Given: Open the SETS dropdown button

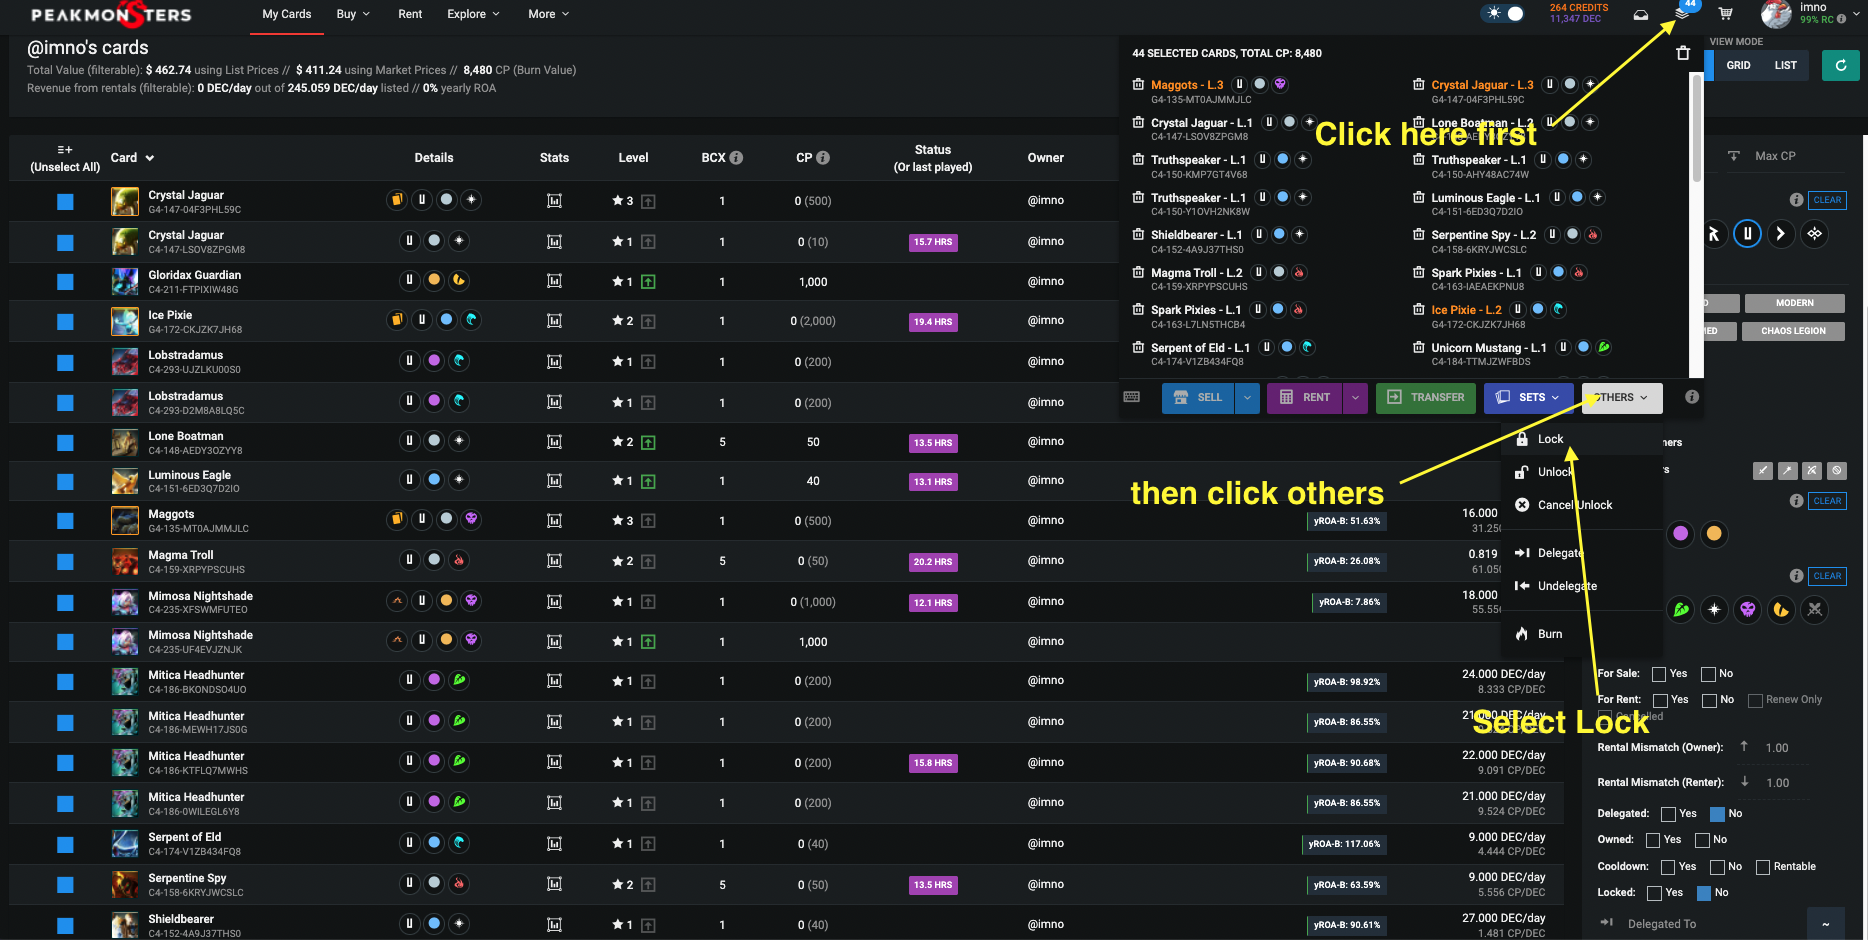Looking at the screenshot, I should 1528,398.
